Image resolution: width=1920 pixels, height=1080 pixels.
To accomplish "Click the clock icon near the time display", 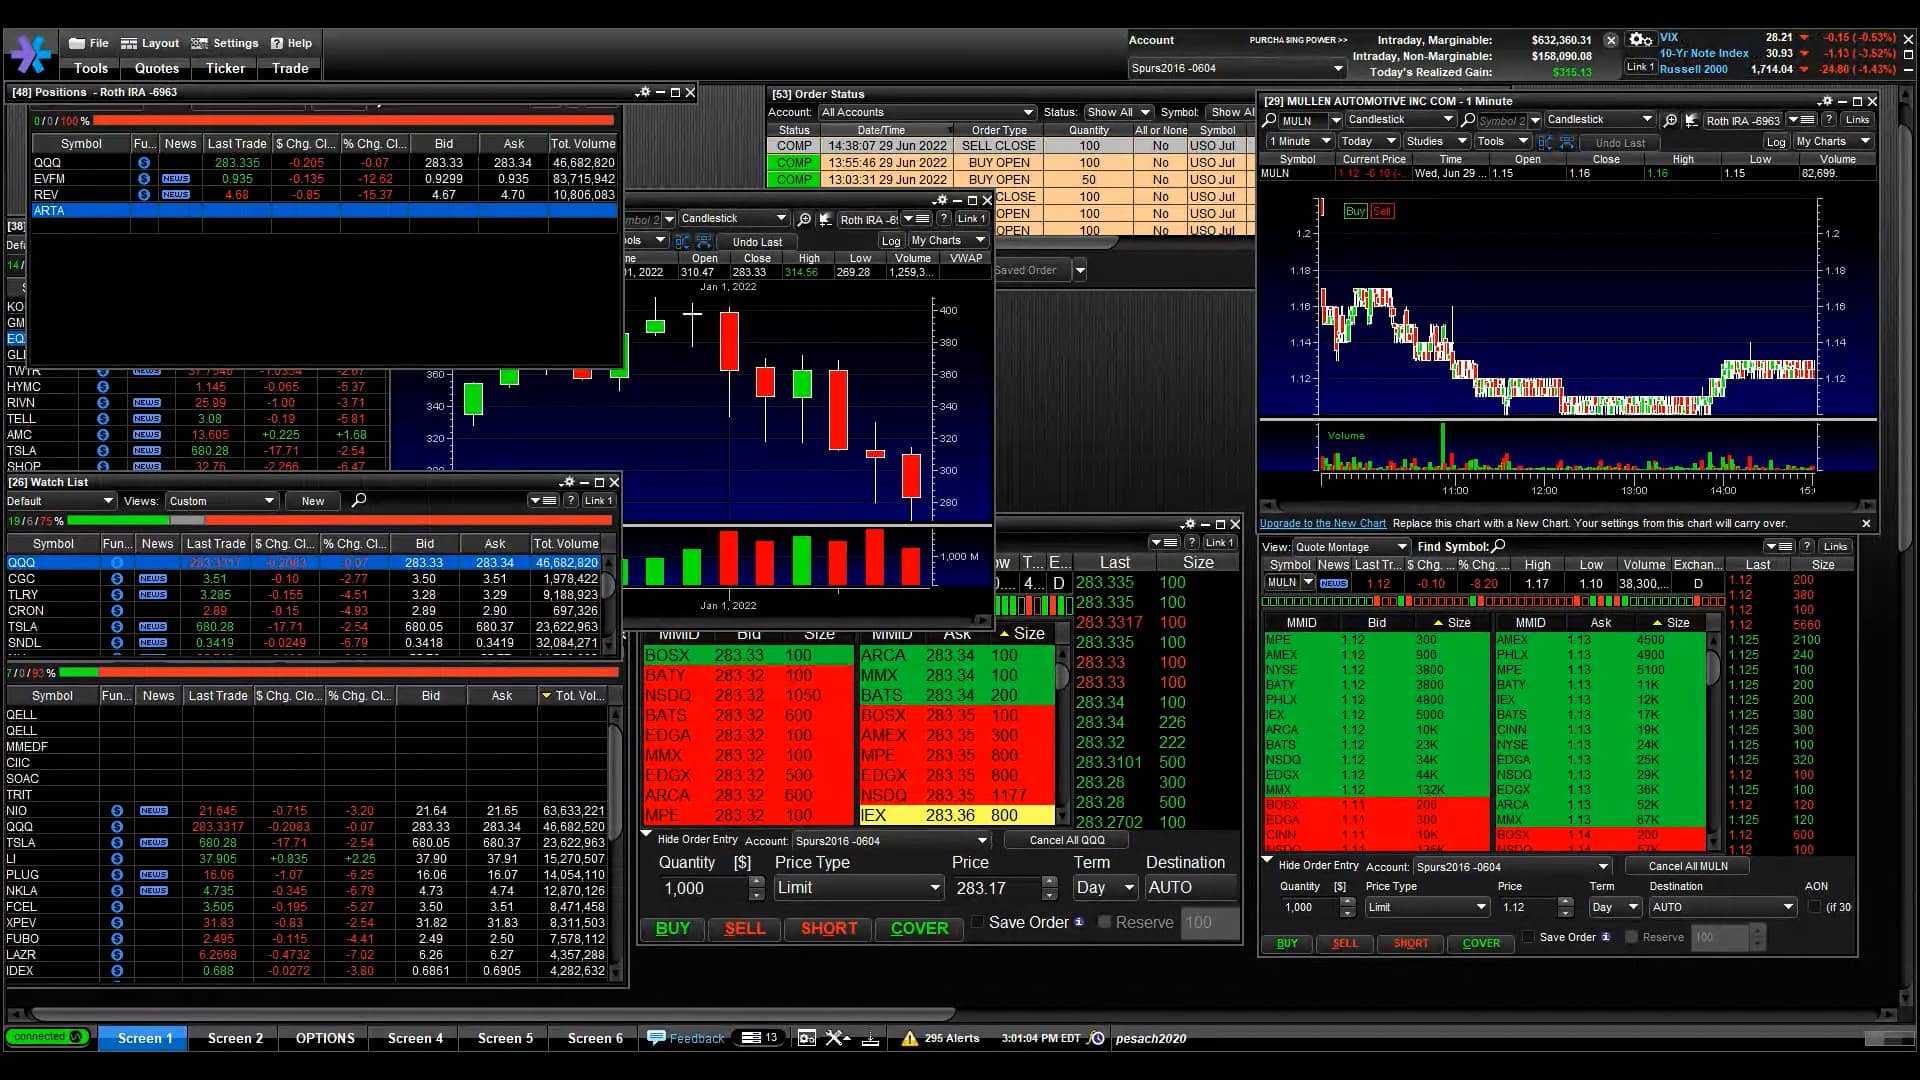I will coord(1097,1038).
